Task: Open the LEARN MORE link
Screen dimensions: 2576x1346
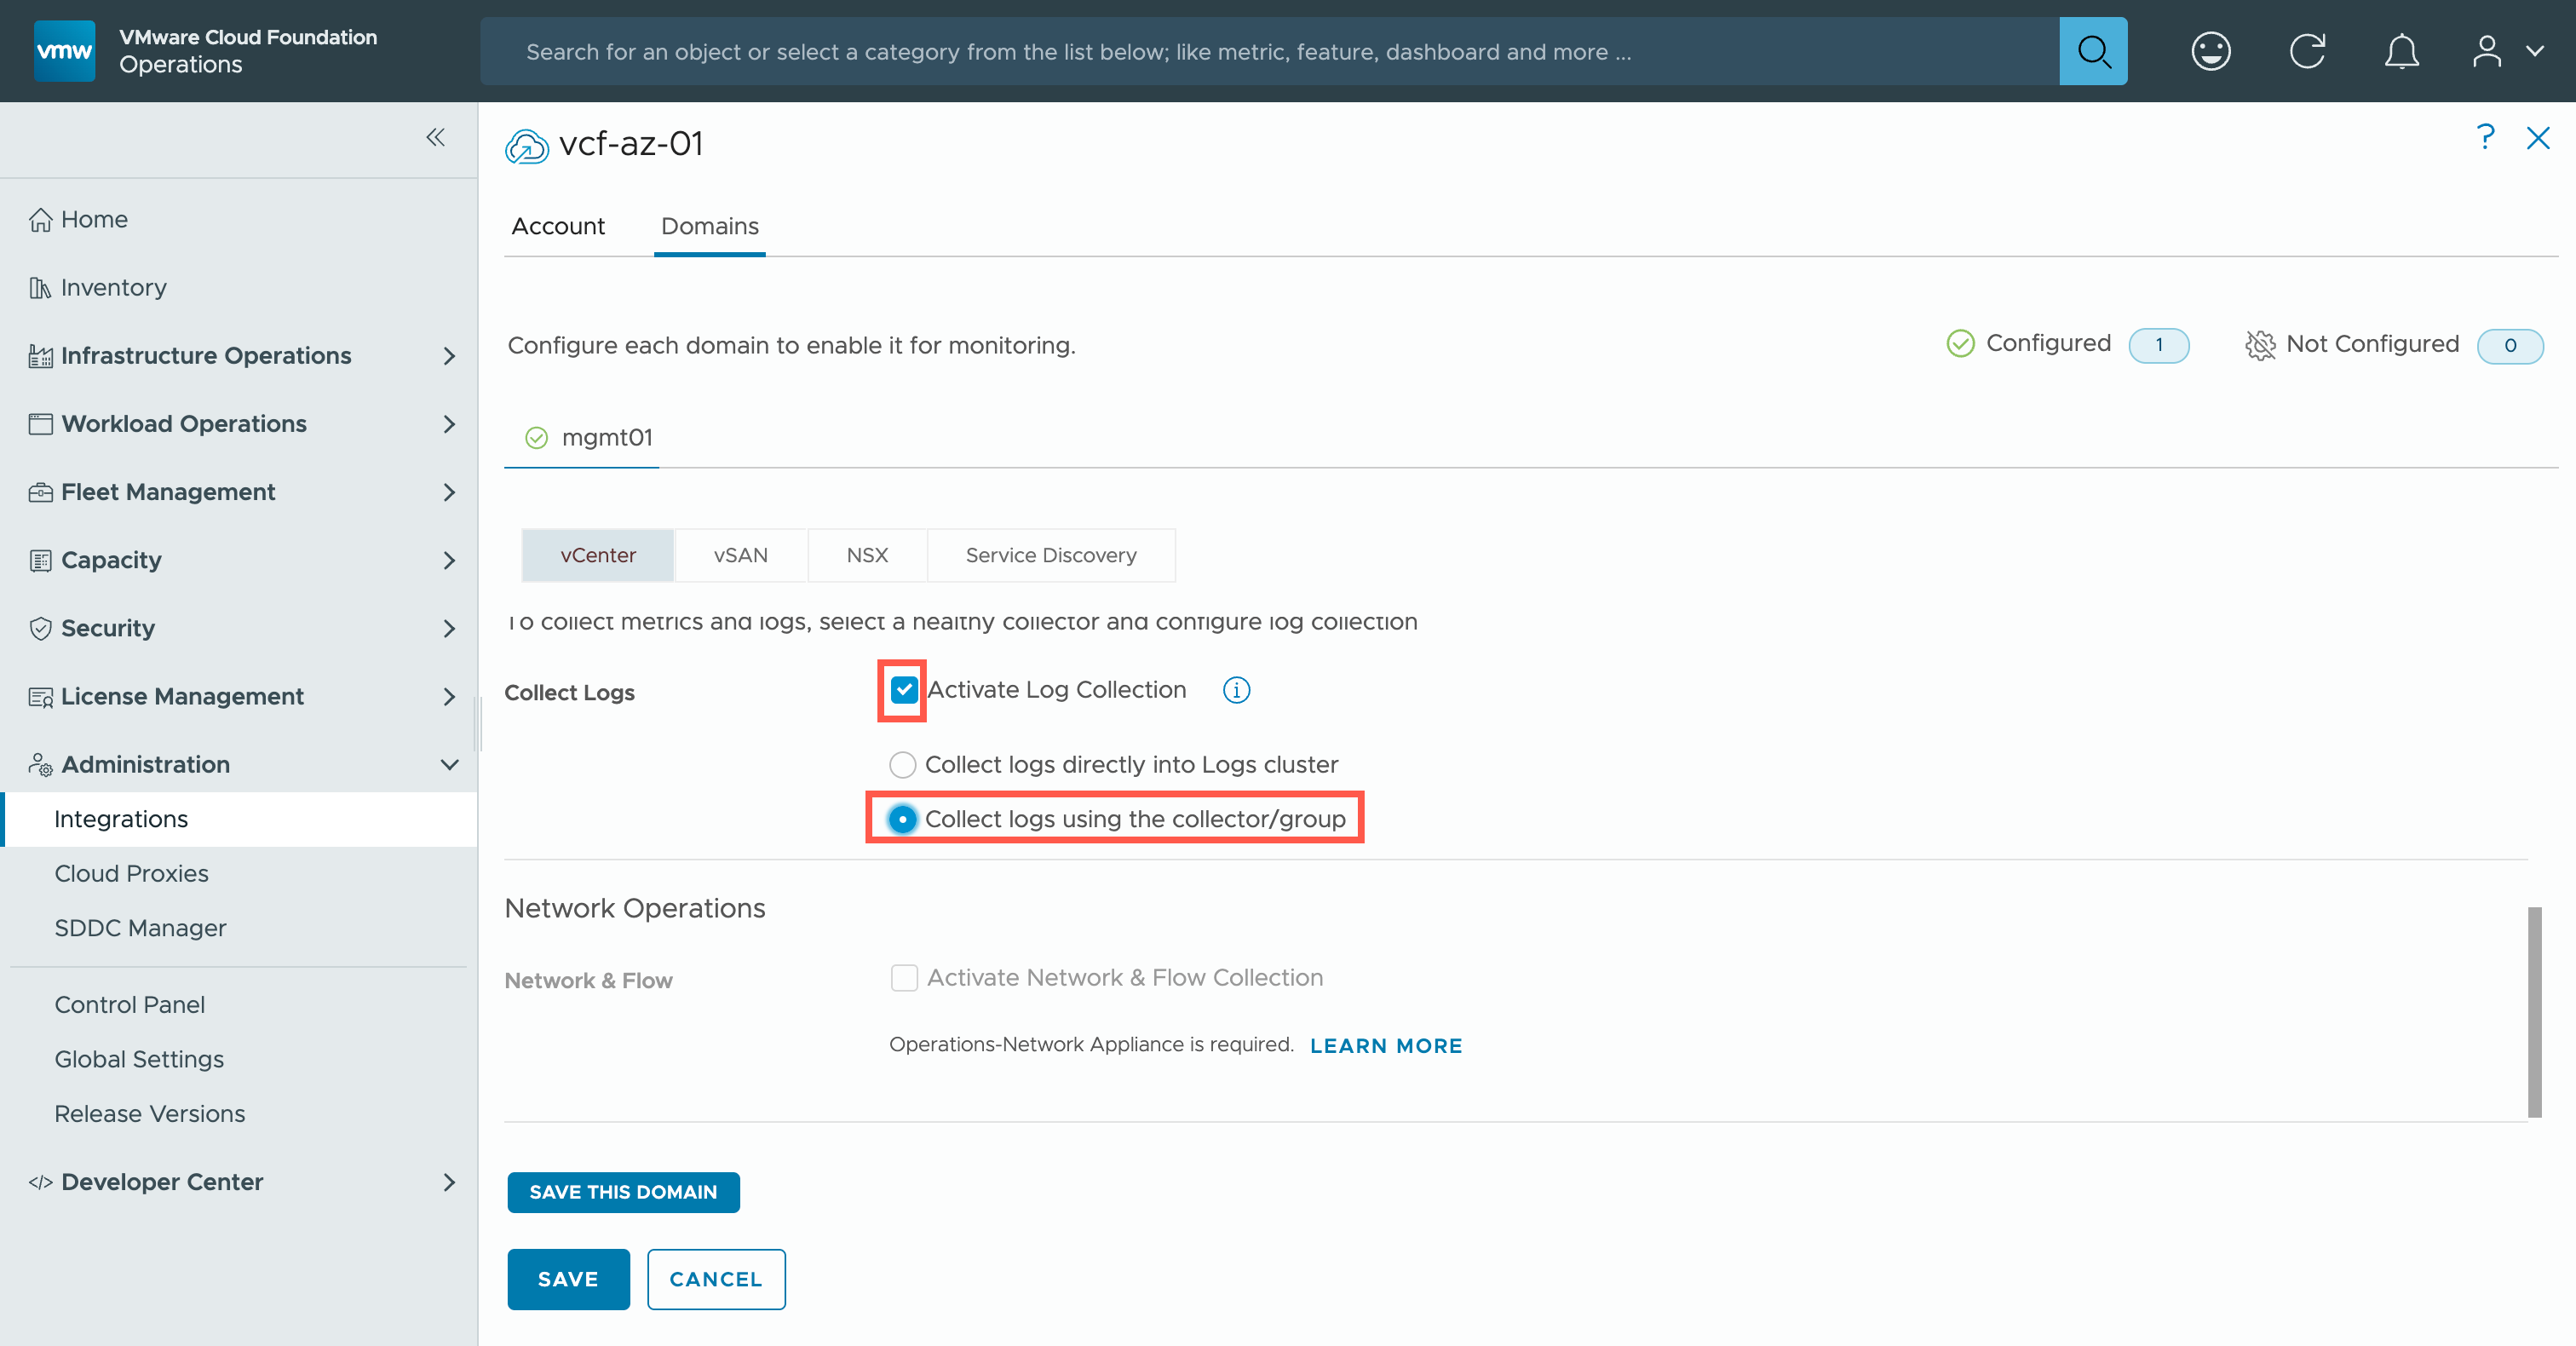Action: tap(1385, 1046)
